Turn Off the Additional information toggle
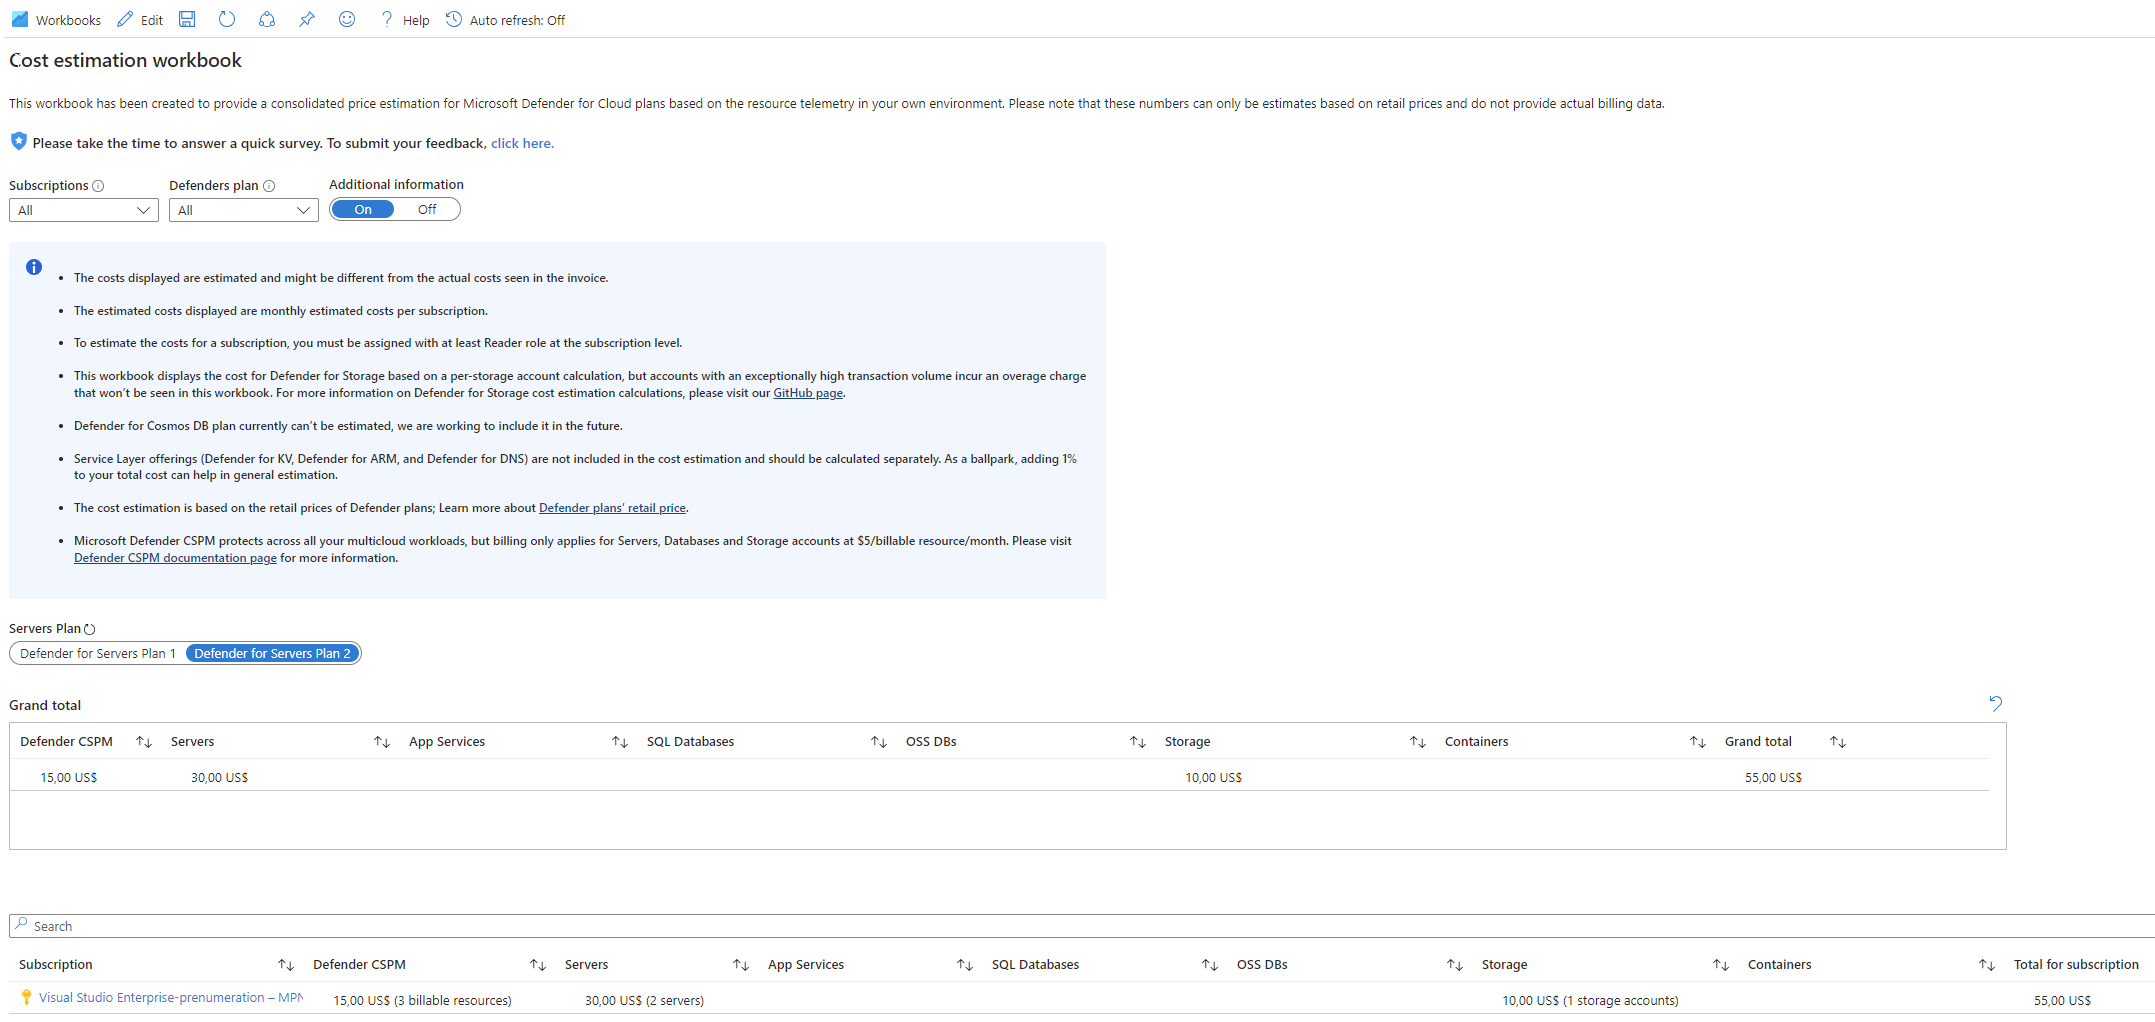Viewport: 2155px width, 1022px height. (x=427, y=209)
